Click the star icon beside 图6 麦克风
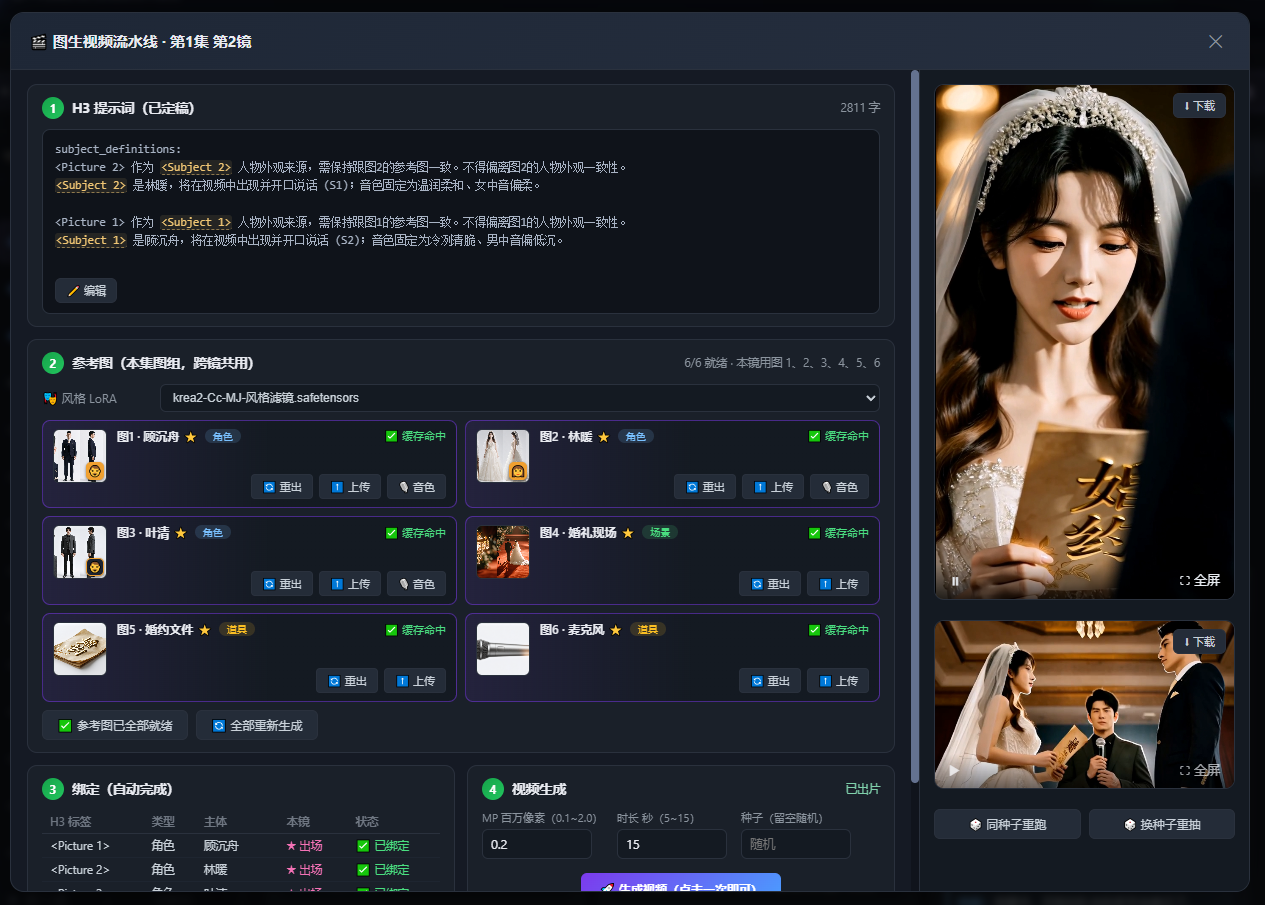The image size is (1265, 905). tap(615, 630)
